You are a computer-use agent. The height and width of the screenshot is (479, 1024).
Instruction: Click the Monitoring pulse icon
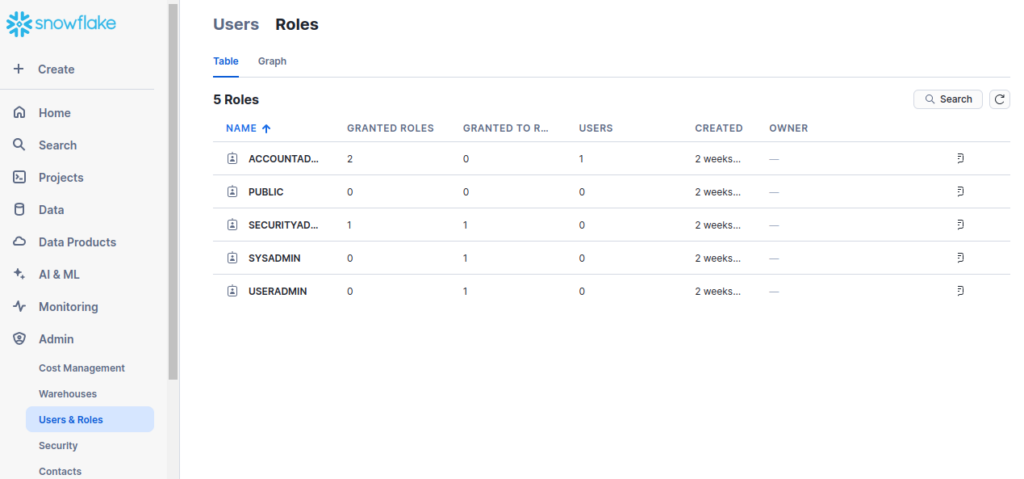click(x=19, y=307)
